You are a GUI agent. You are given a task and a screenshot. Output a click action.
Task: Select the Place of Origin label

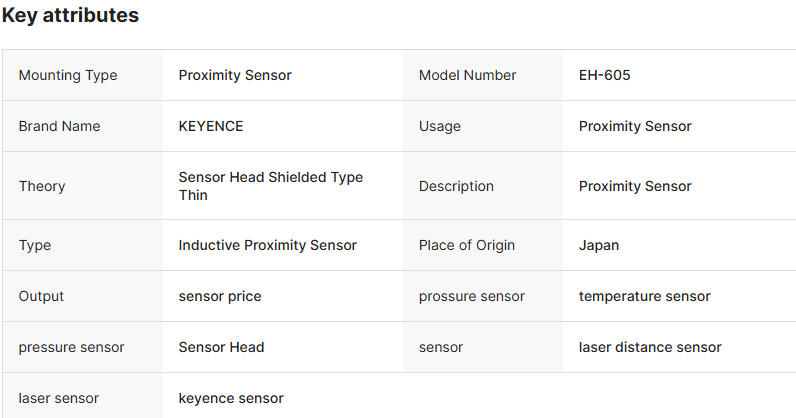[x=467, y=245]
